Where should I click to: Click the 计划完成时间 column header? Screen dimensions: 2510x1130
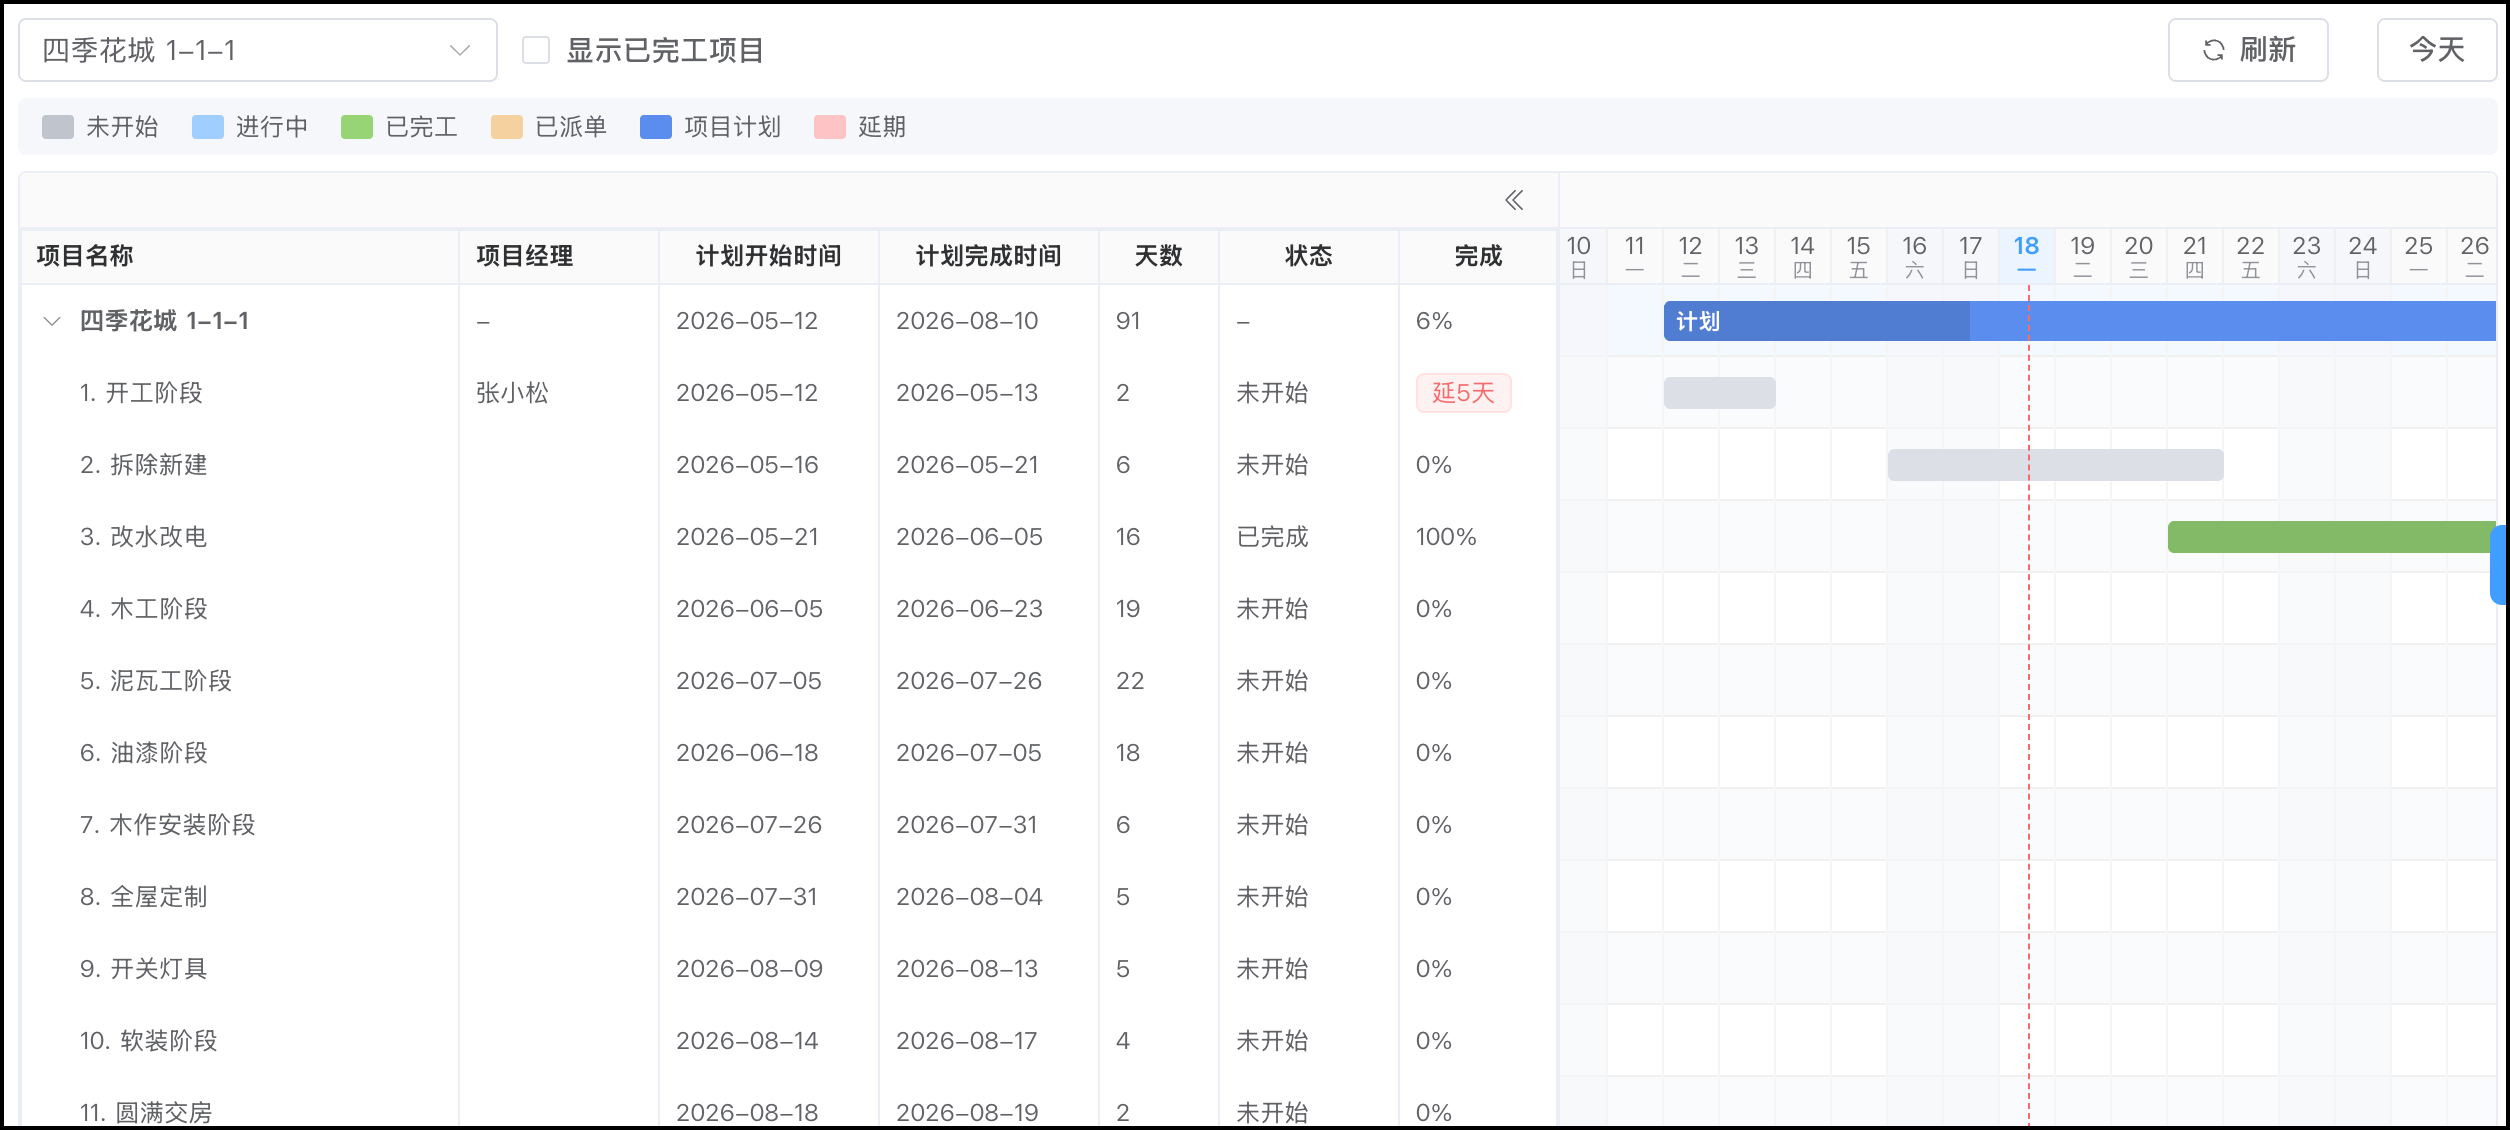coord(989,256)
